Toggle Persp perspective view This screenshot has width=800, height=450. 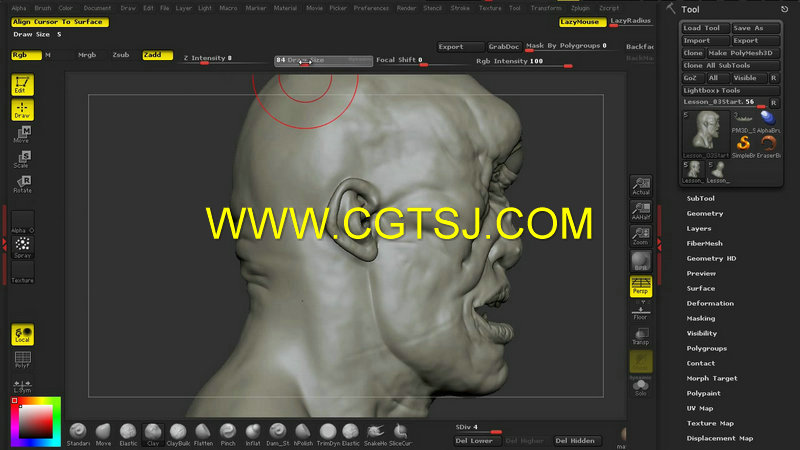(641, 286)
